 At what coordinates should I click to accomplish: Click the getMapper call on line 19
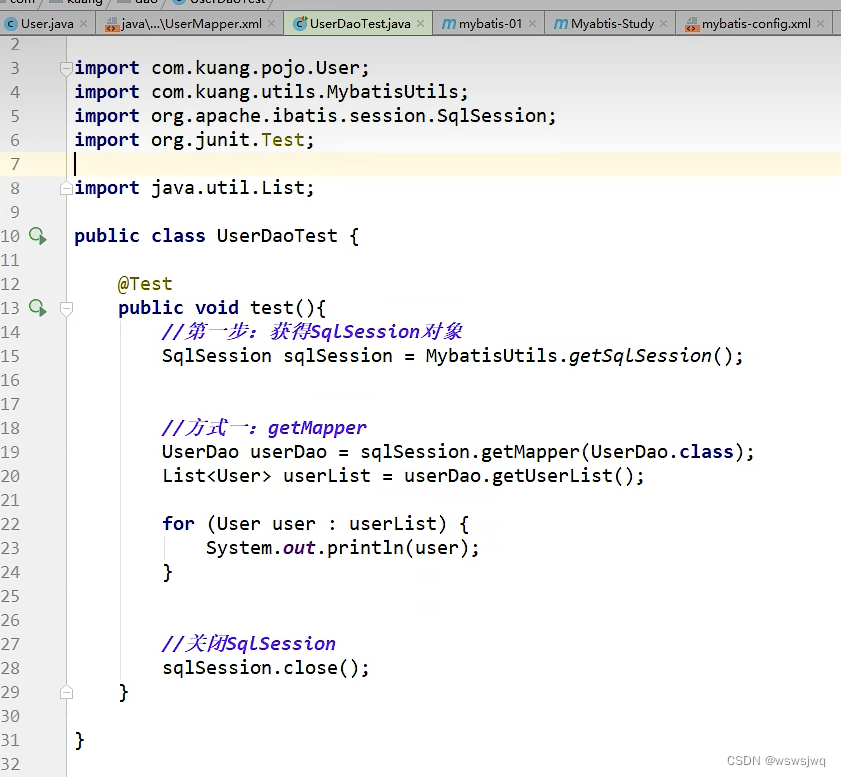click(x=530, y=452)
